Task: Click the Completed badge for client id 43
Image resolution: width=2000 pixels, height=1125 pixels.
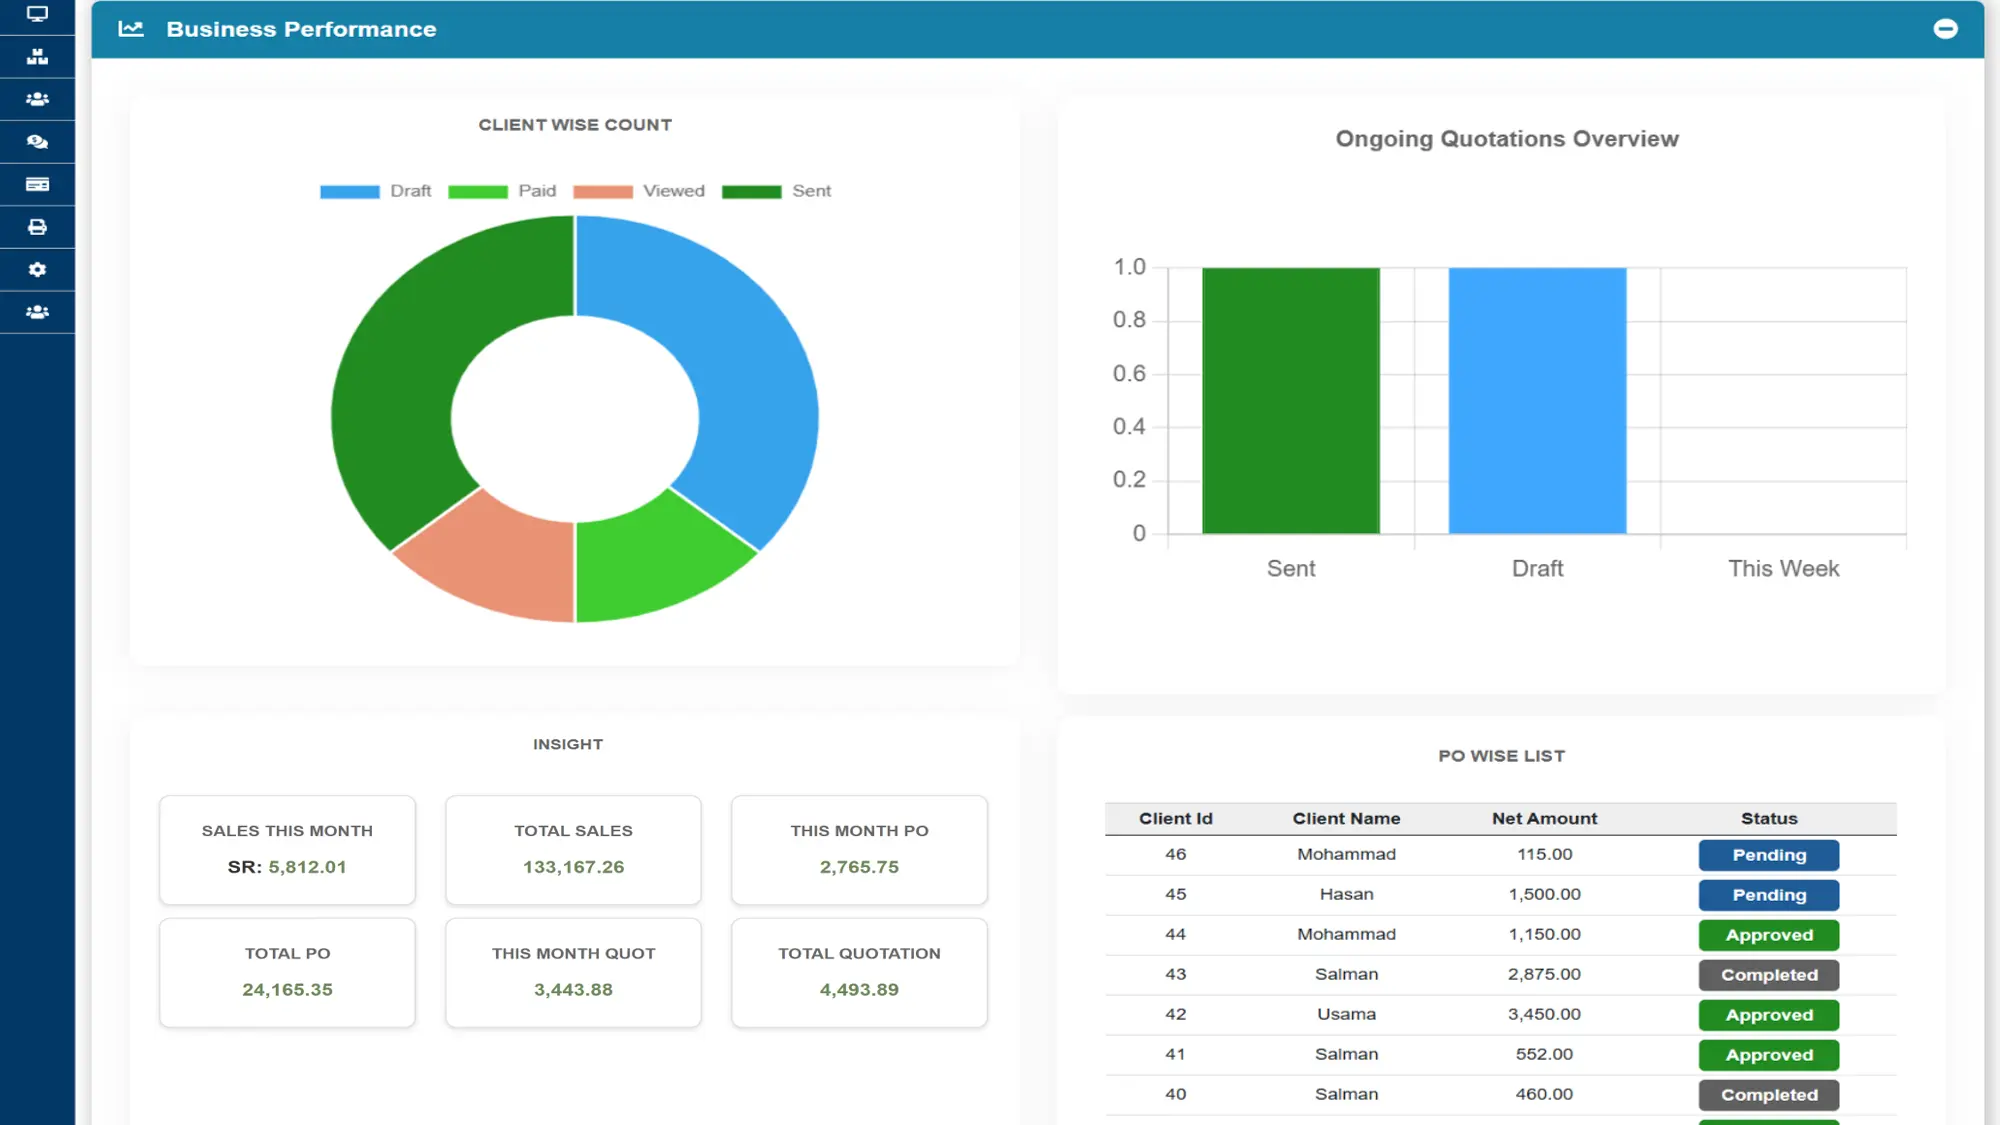Action: click(1768, 975)
